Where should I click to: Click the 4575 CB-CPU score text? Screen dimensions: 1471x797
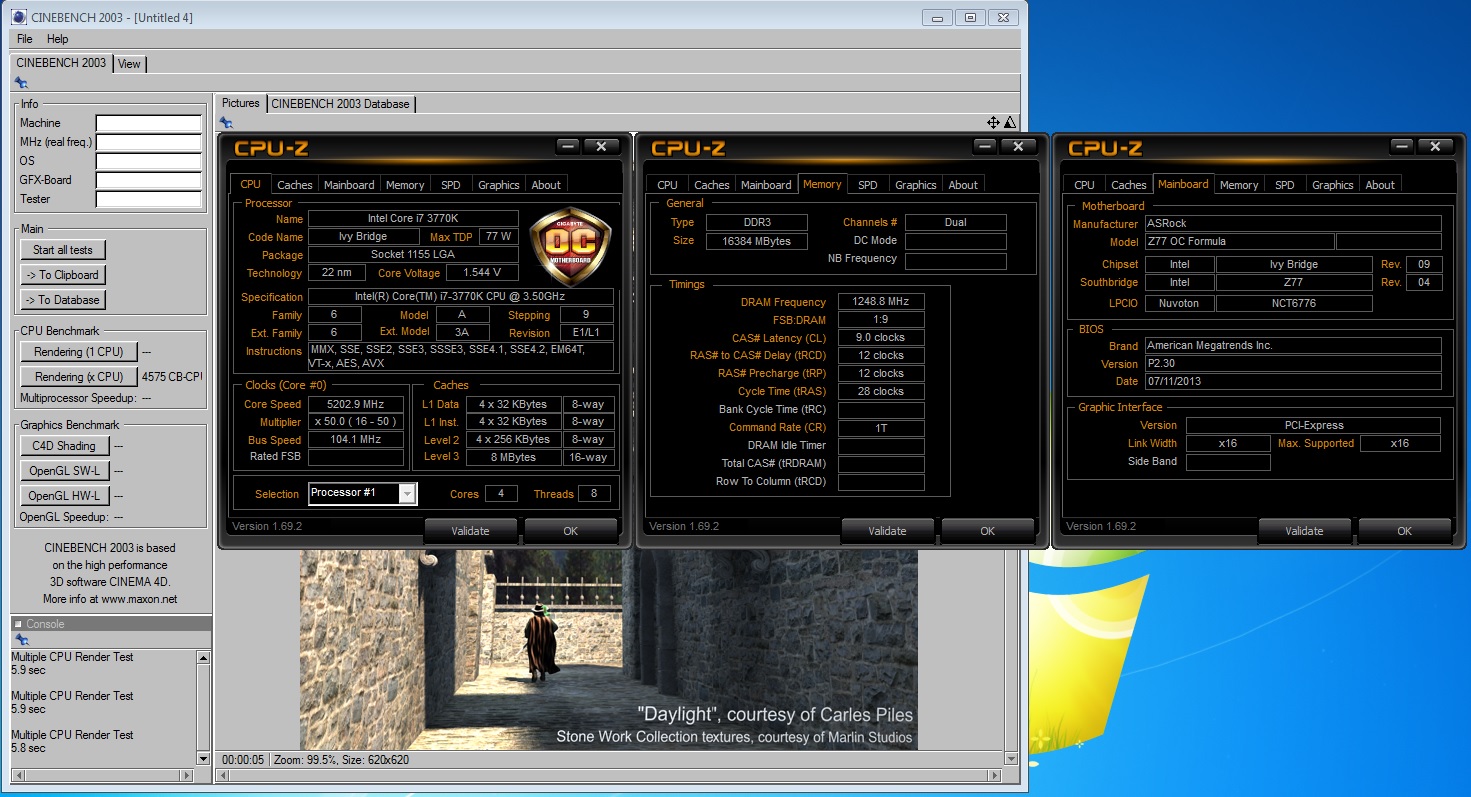click(x=173, y=377)
